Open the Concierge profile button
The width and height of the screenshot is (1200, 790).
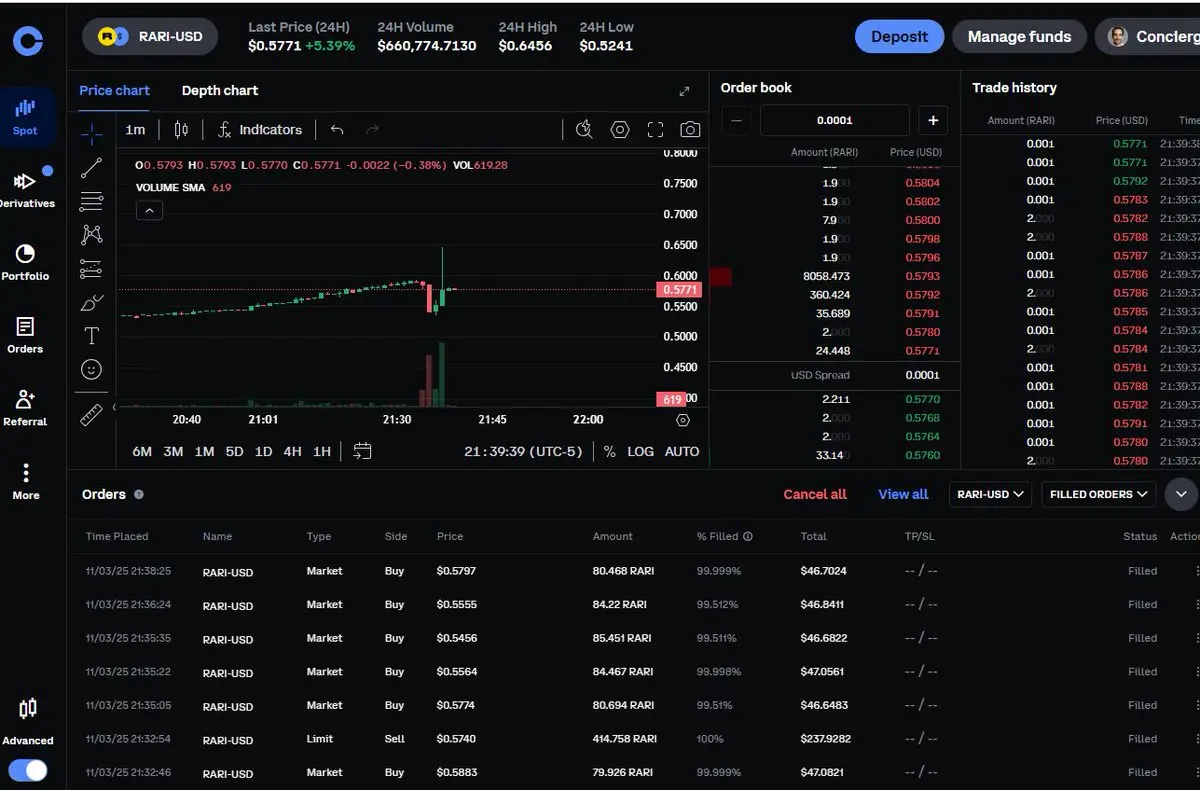tap(1150, 37)
